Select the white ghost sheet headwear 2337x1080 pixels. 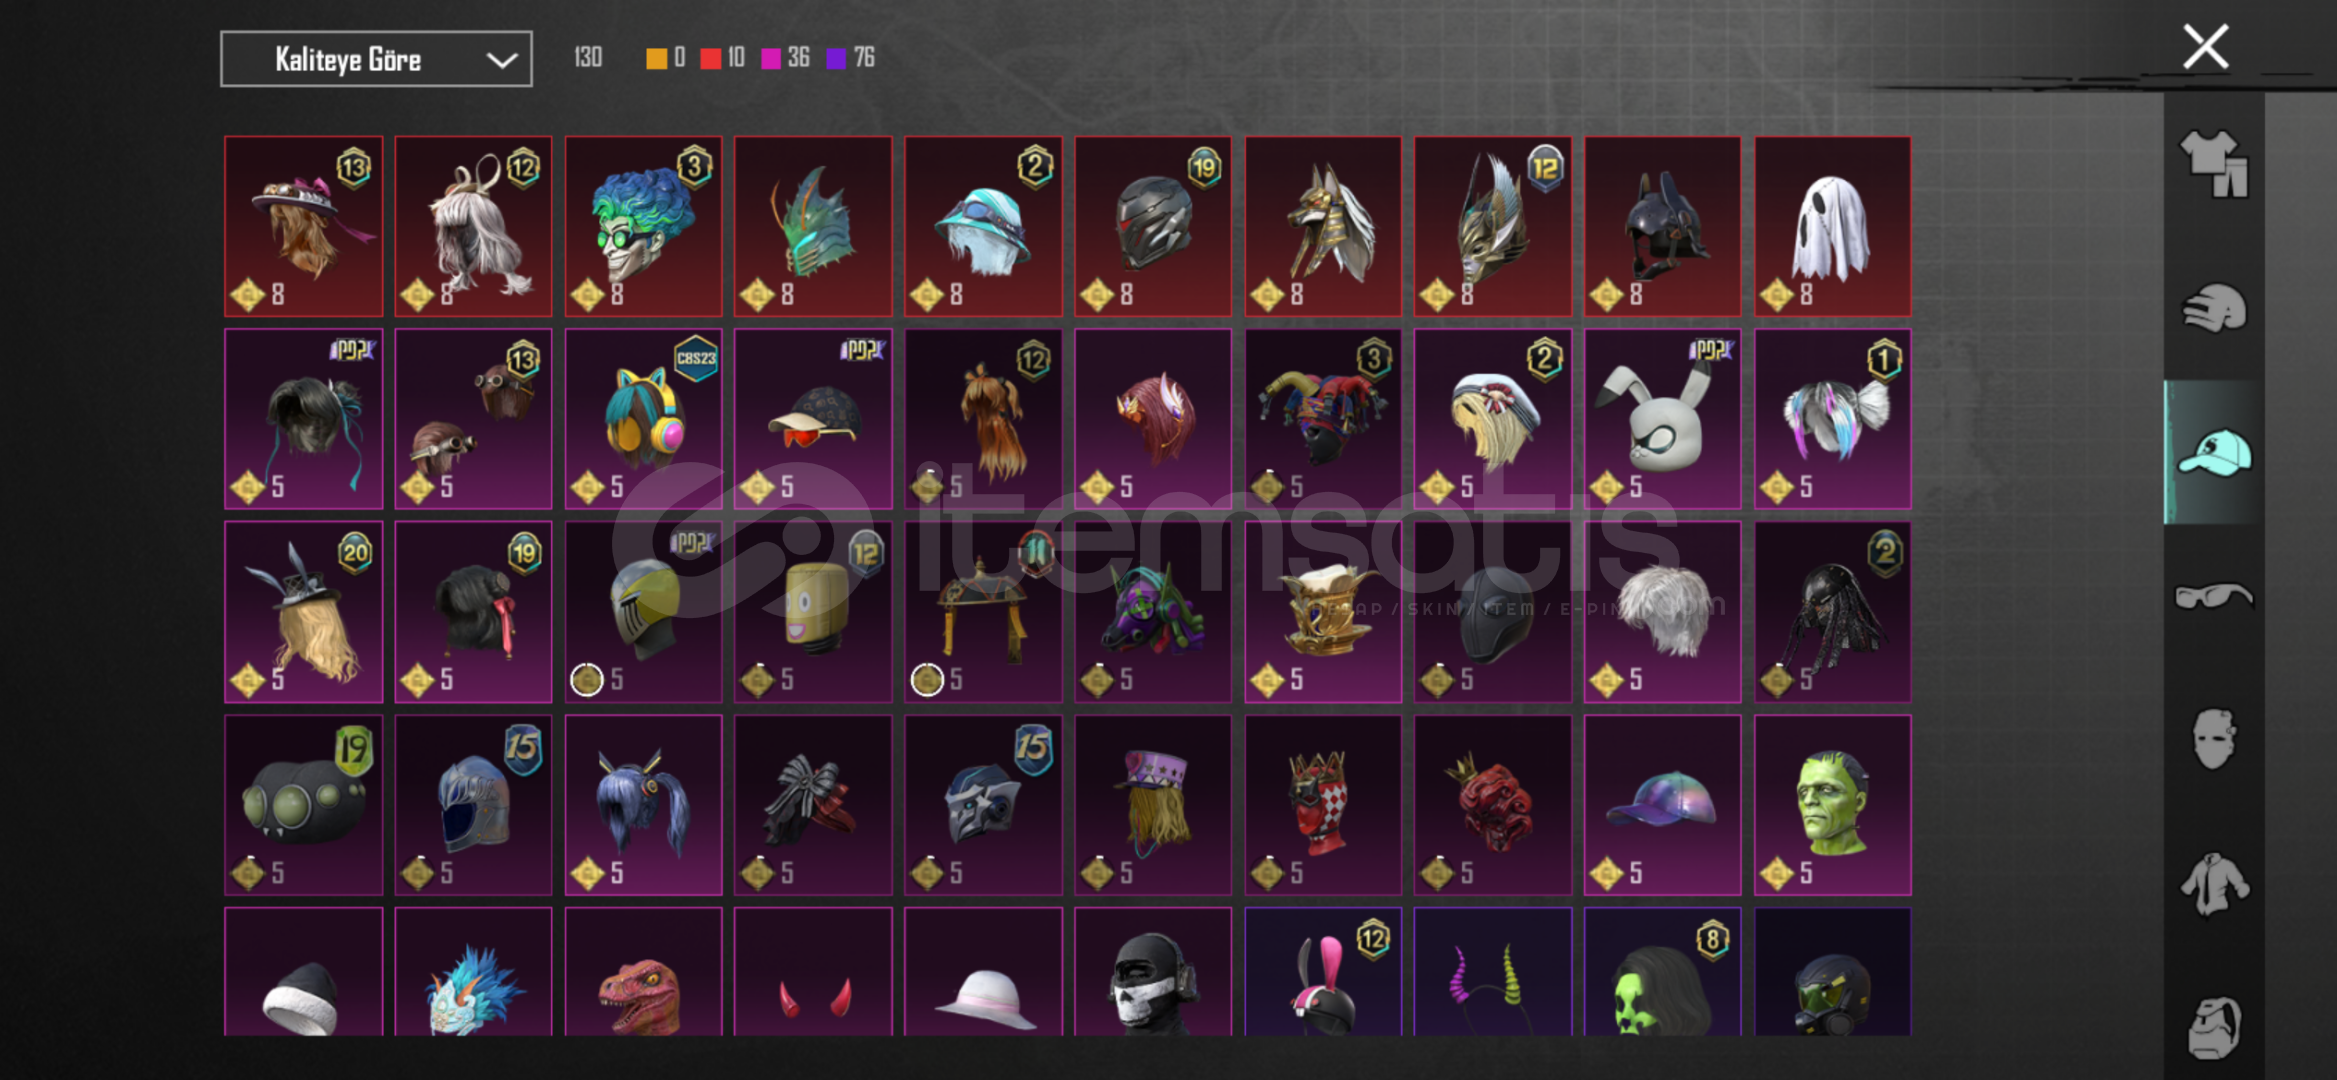click(1832, 227)
